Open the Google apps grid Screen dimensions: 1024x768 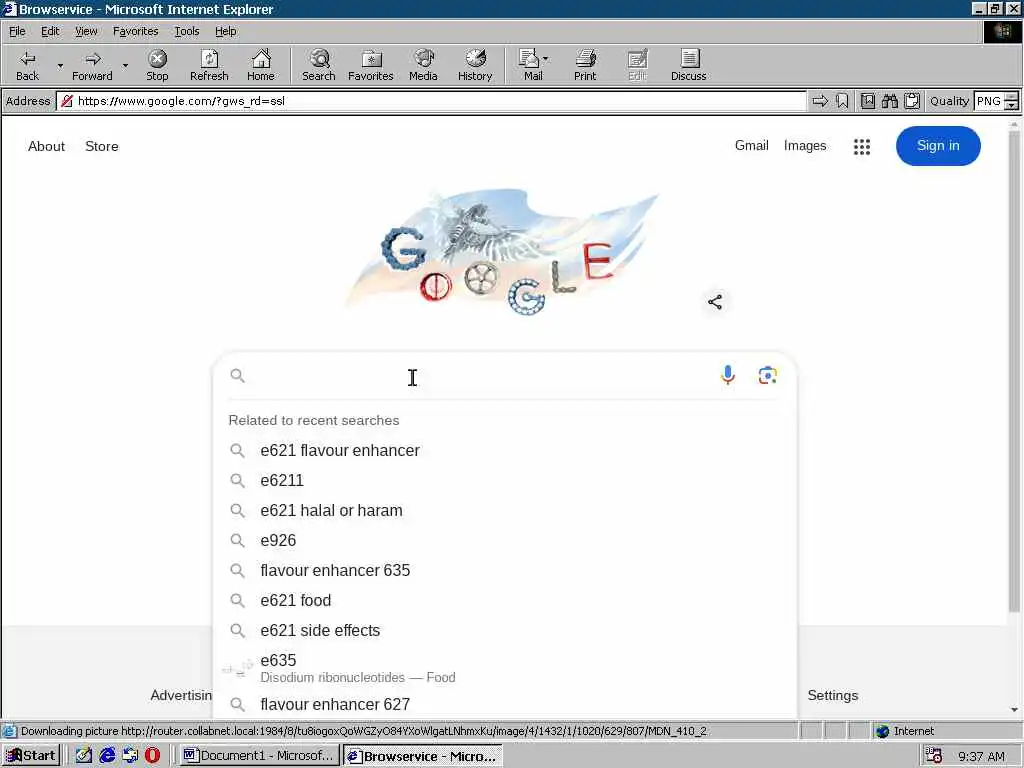coord(862,147)
